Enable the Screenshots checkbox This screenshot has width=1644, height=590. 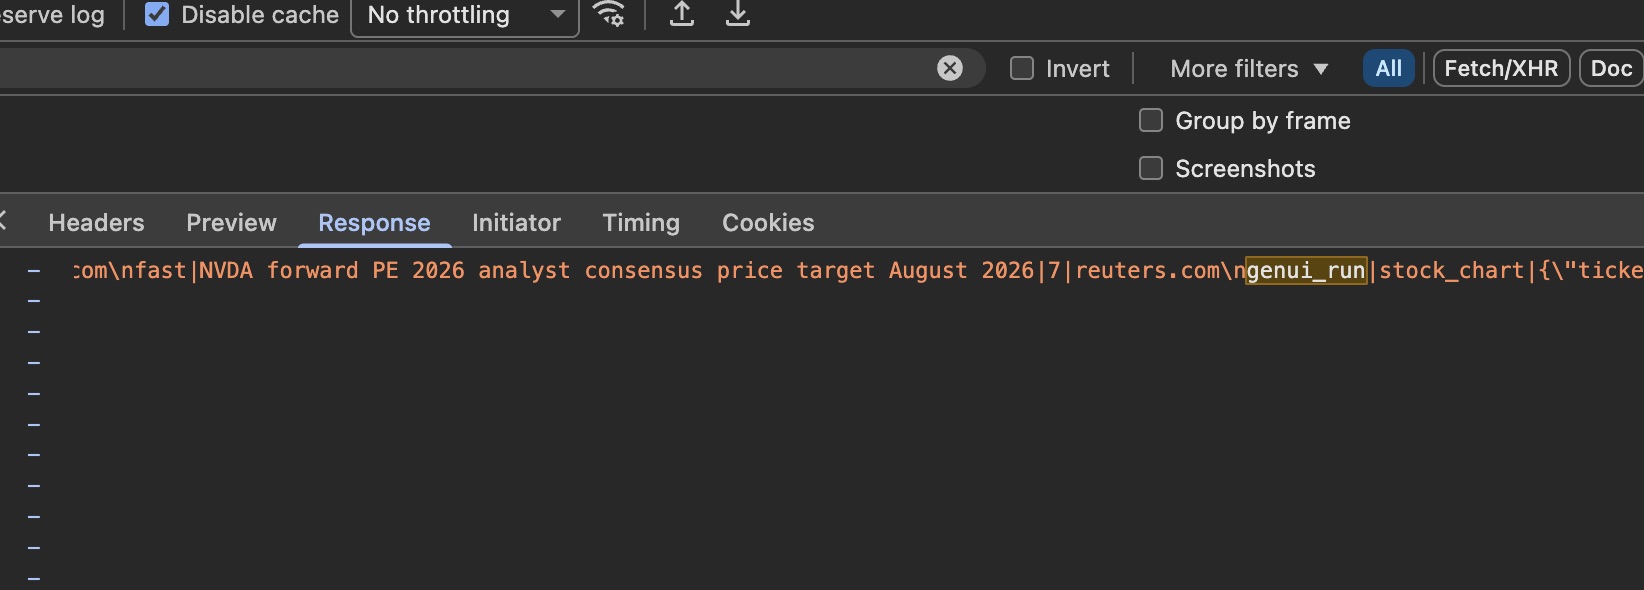[1151, 168]
